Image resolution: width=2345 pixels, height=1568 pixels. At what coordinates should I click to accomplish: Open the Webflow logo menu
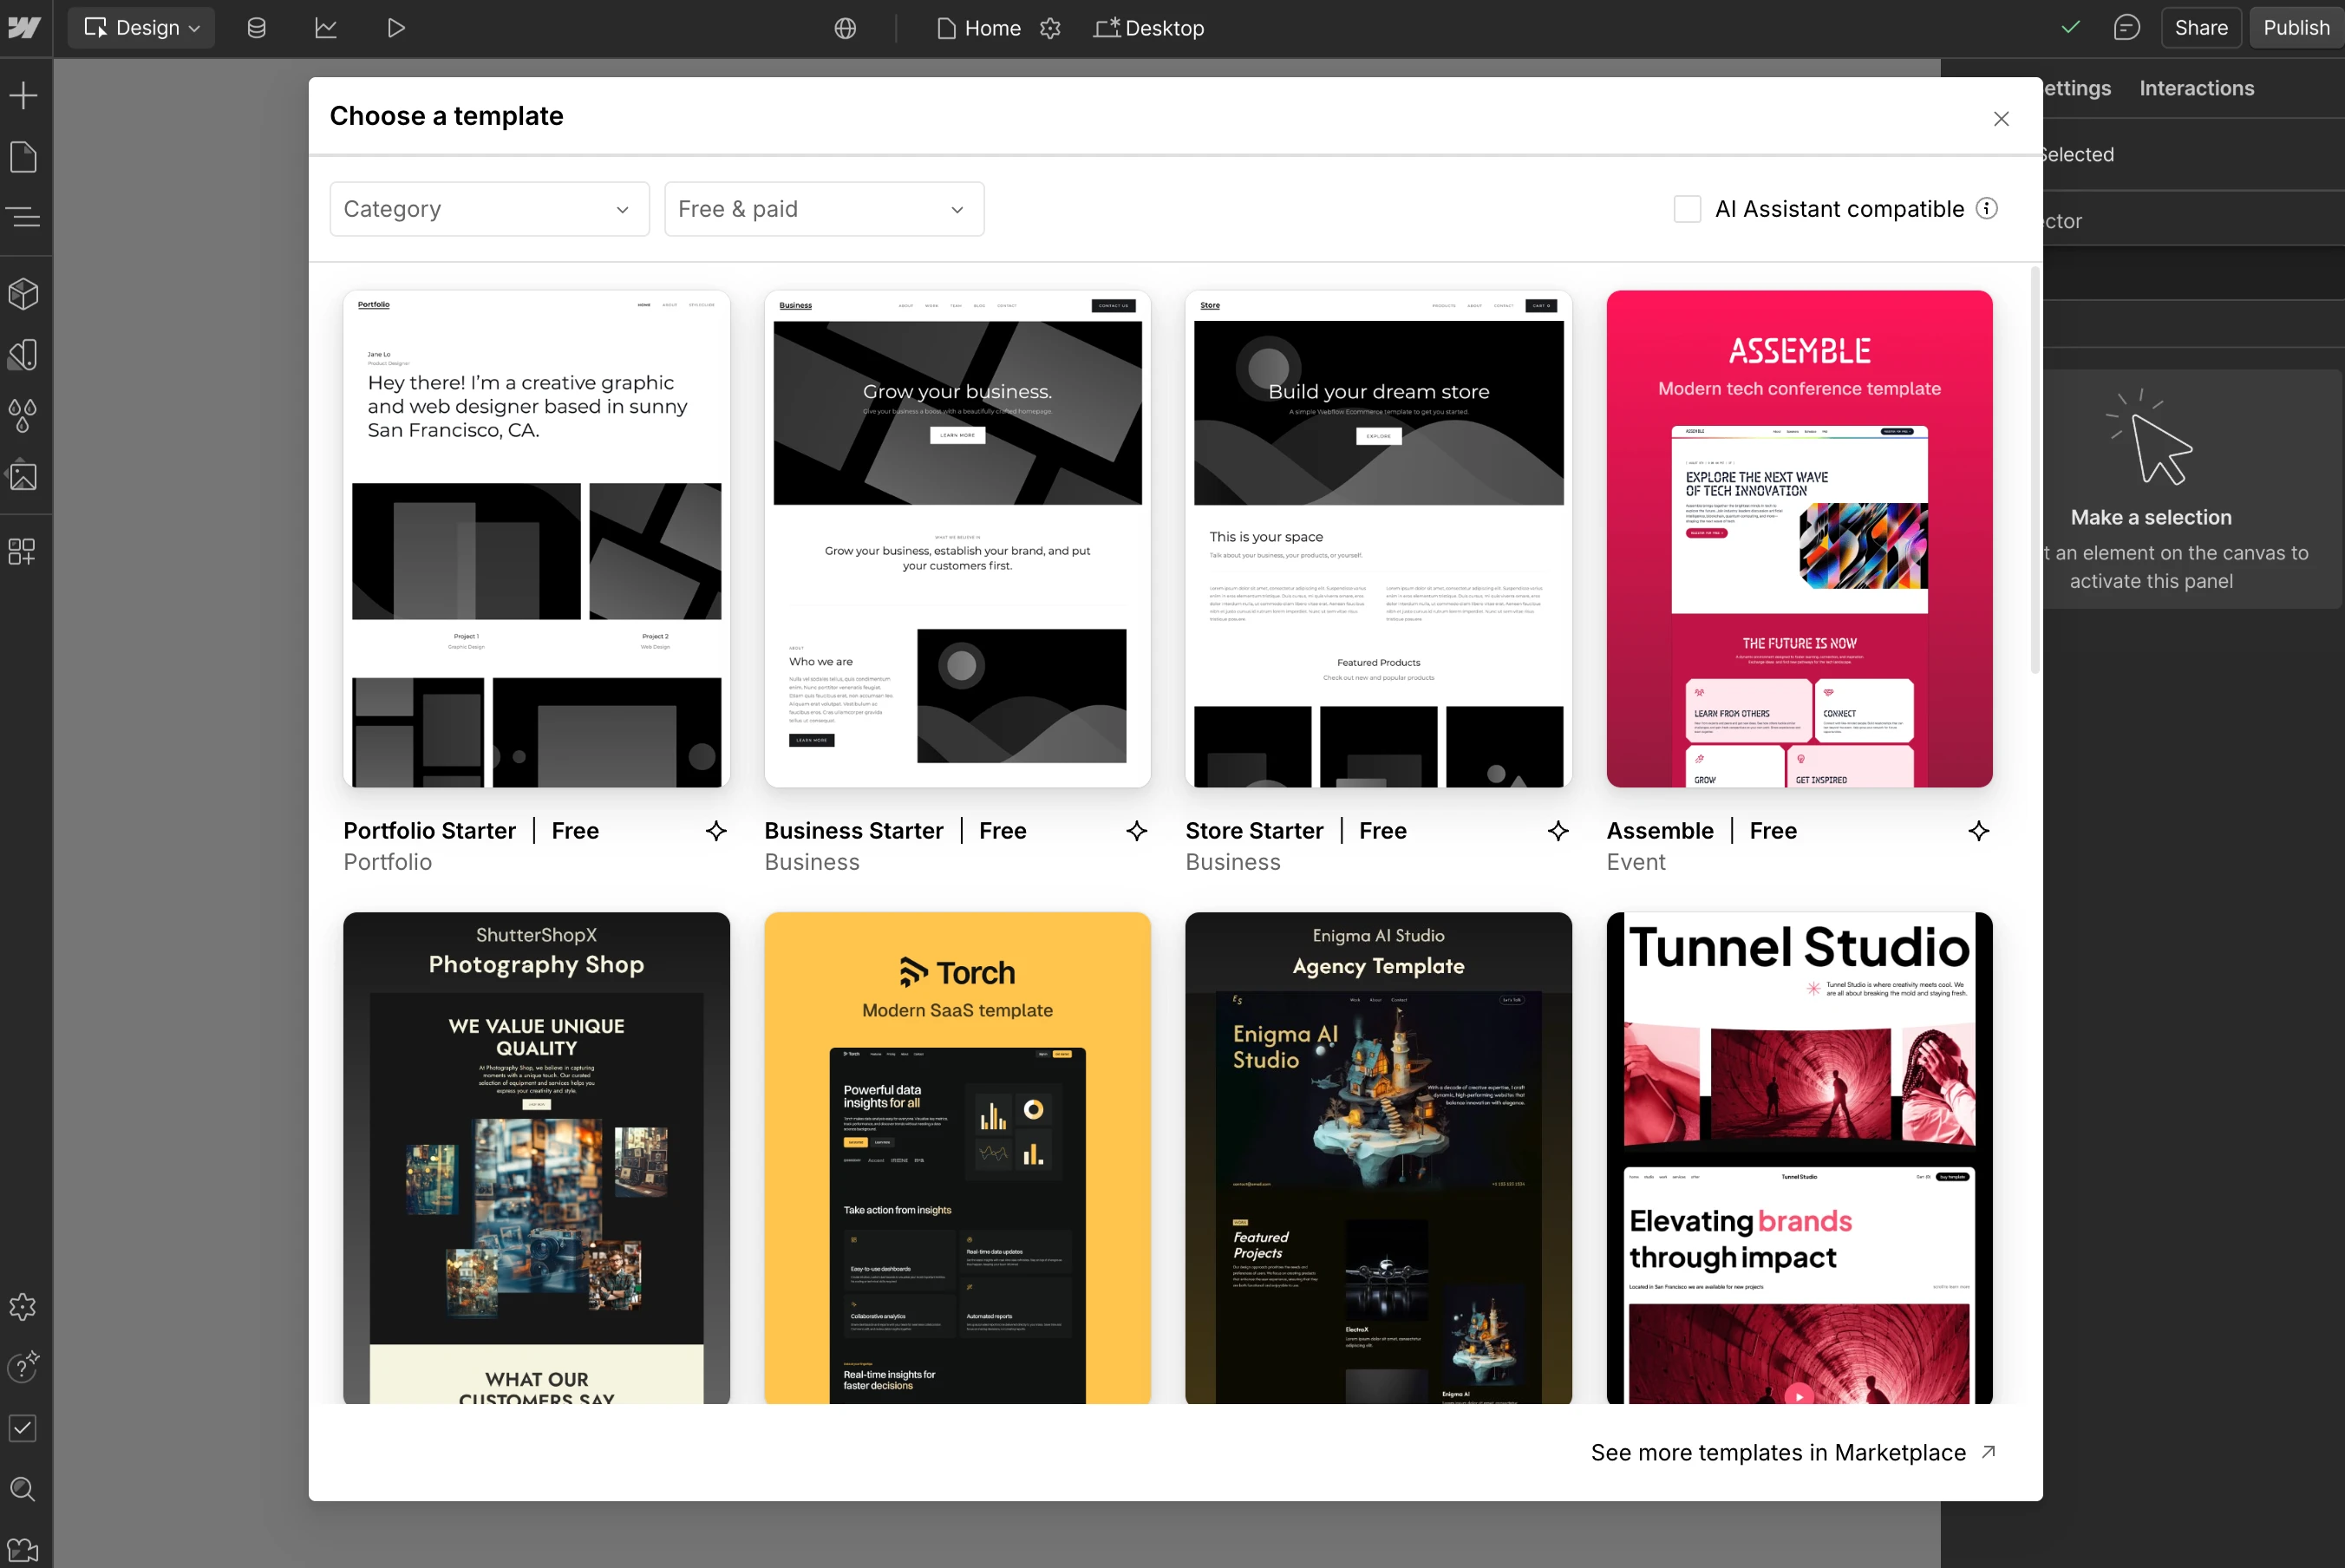coord(24,27)
